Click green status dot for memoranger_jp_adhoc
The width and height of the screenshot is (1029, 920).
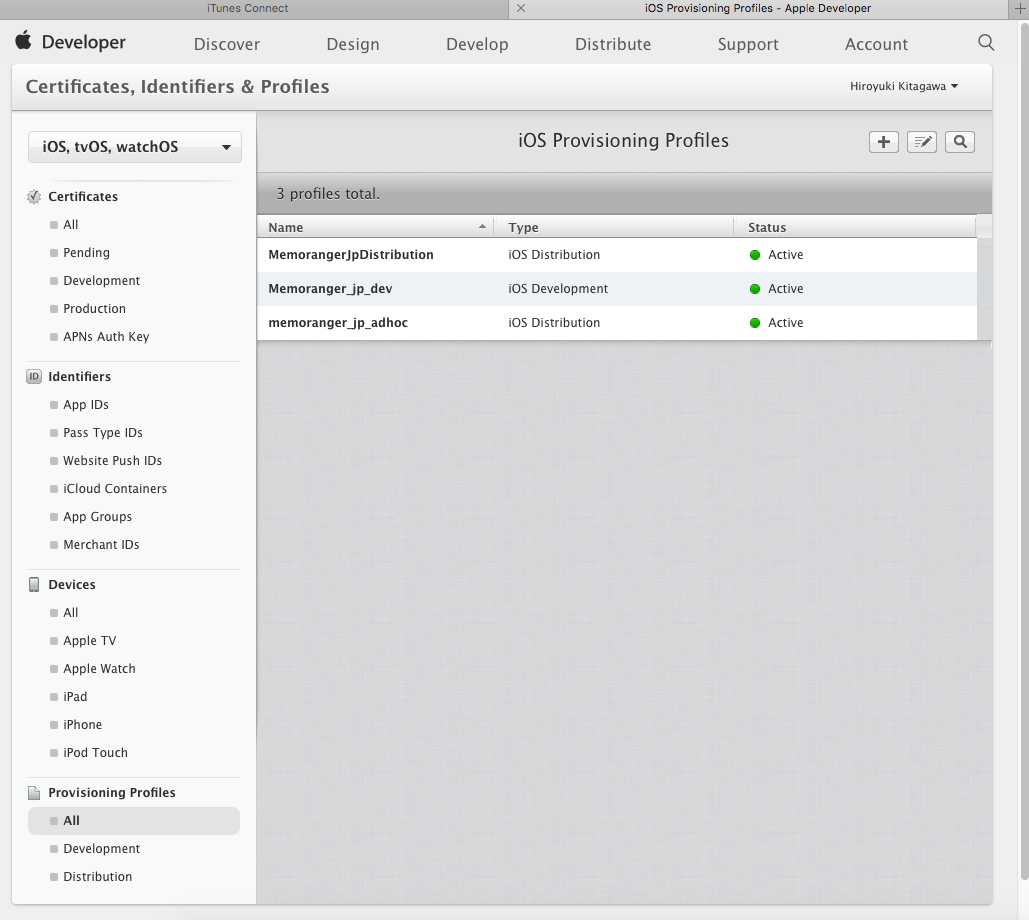pyautogui.click(x=755, y=323)
